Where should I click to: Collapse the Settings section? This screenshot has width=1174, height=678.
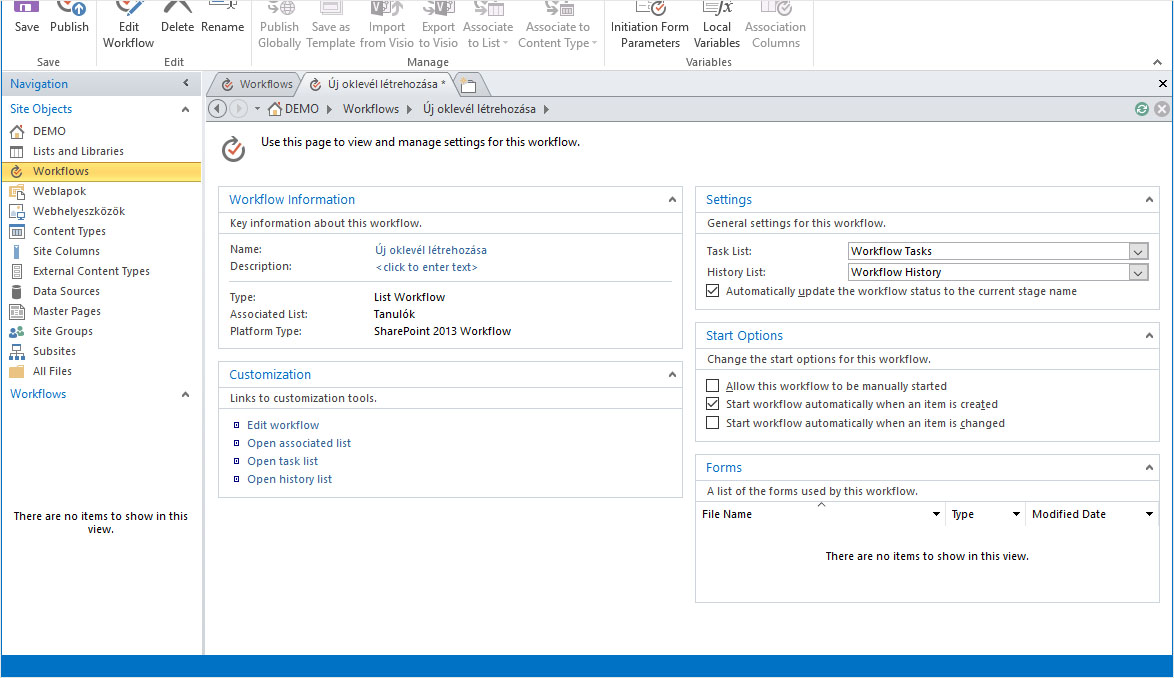point(1149,200)
